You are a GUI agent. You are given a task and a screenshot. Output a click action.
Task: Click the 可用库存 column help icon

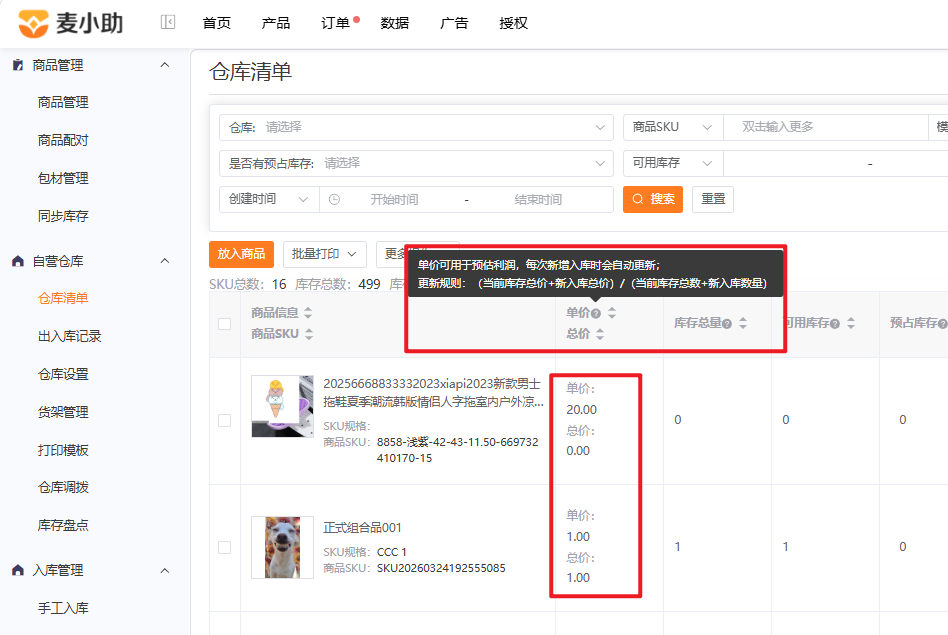(x=835, y=324)
